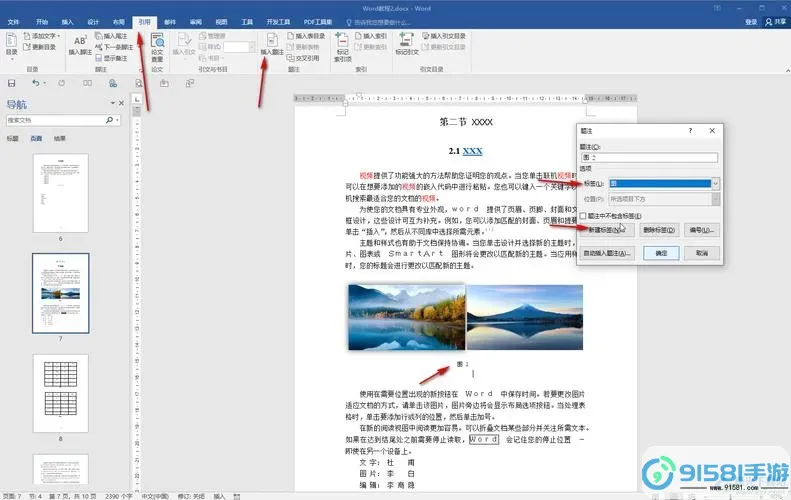Tick the 题注中不包含标签 checkbox
Image resolution: width=791 pixels, height=500 pixels.
(x=583, y=215)
